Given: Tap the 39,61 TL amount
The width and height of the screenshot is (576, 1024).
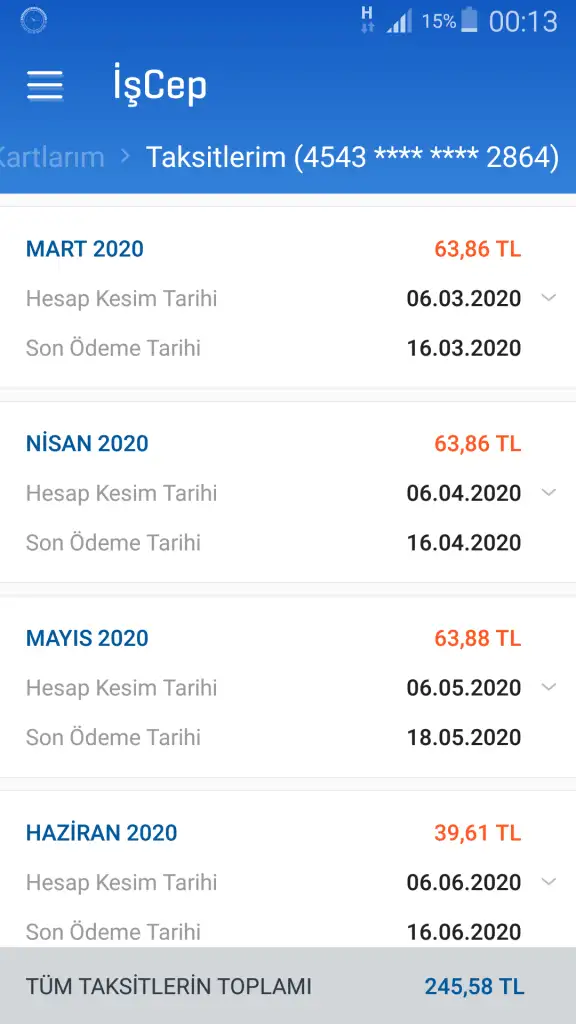Looking at the screenshot, I should click(478, 833).
